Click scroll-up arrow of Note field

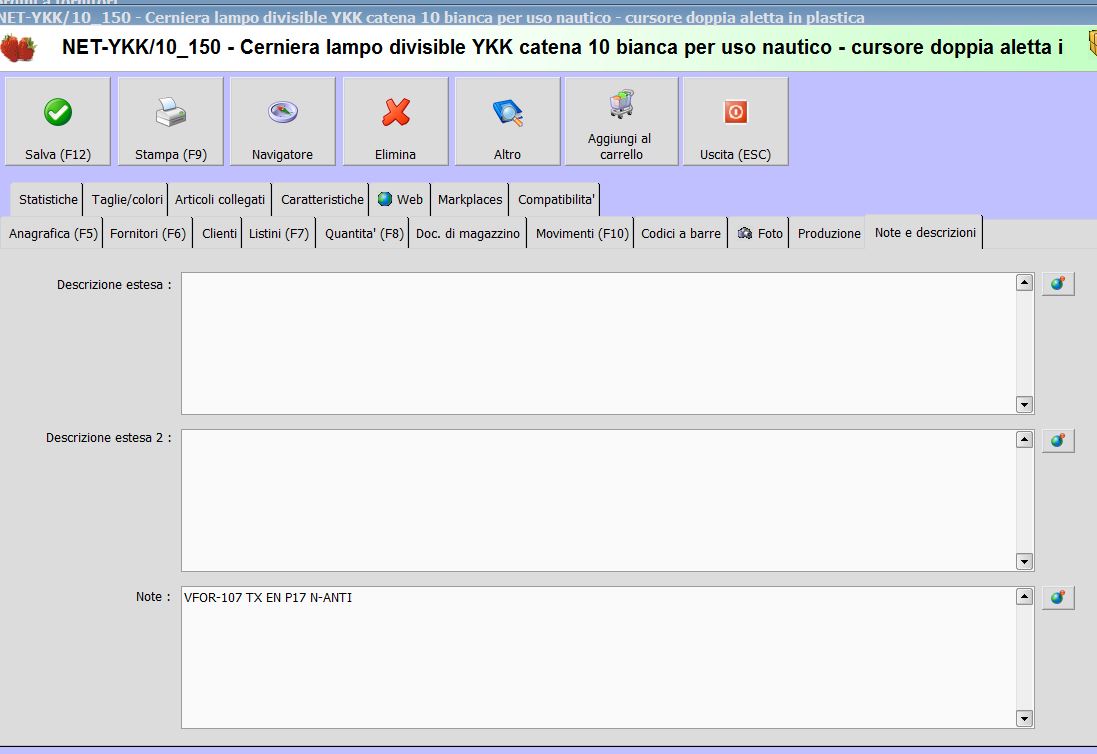(1024, 597)
